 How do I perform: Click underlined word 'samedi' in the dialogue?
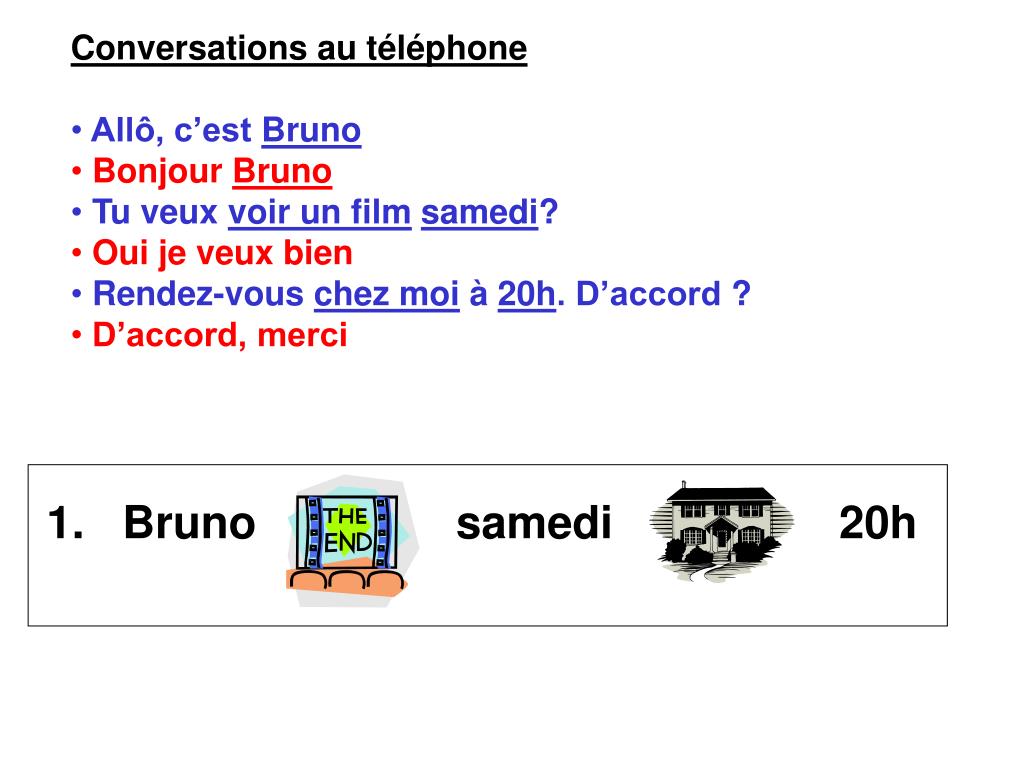(x=479, y=212)
